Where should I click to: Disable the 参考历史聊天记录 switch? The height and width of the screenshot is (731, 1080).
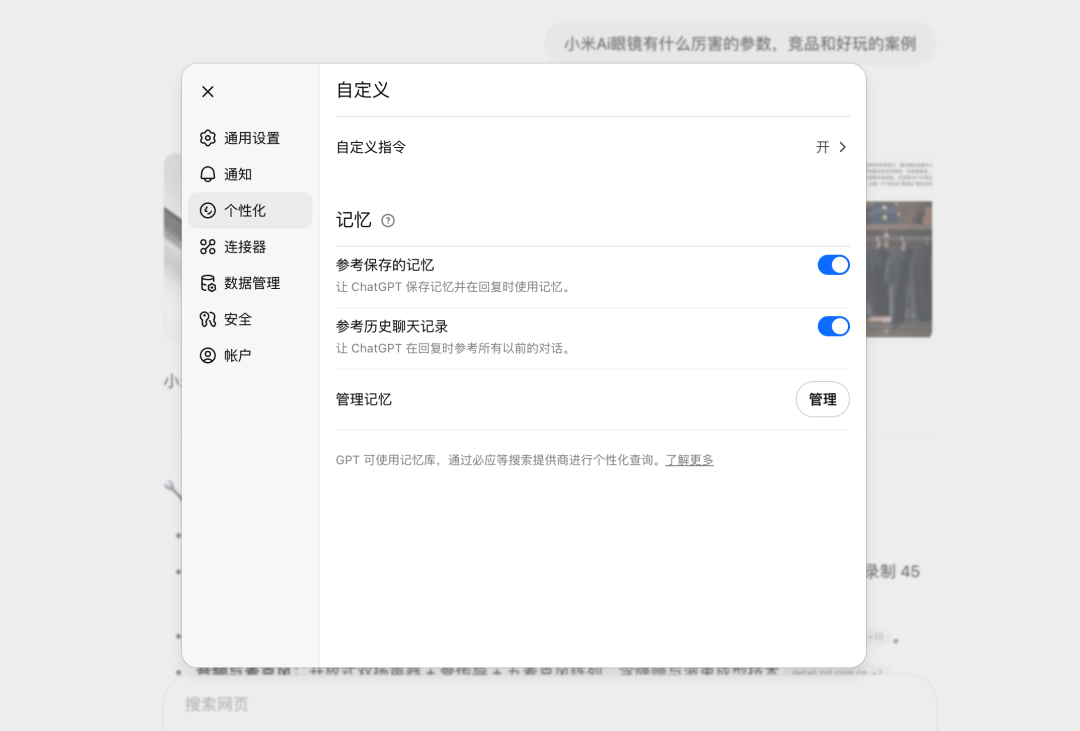click(833, 326)
